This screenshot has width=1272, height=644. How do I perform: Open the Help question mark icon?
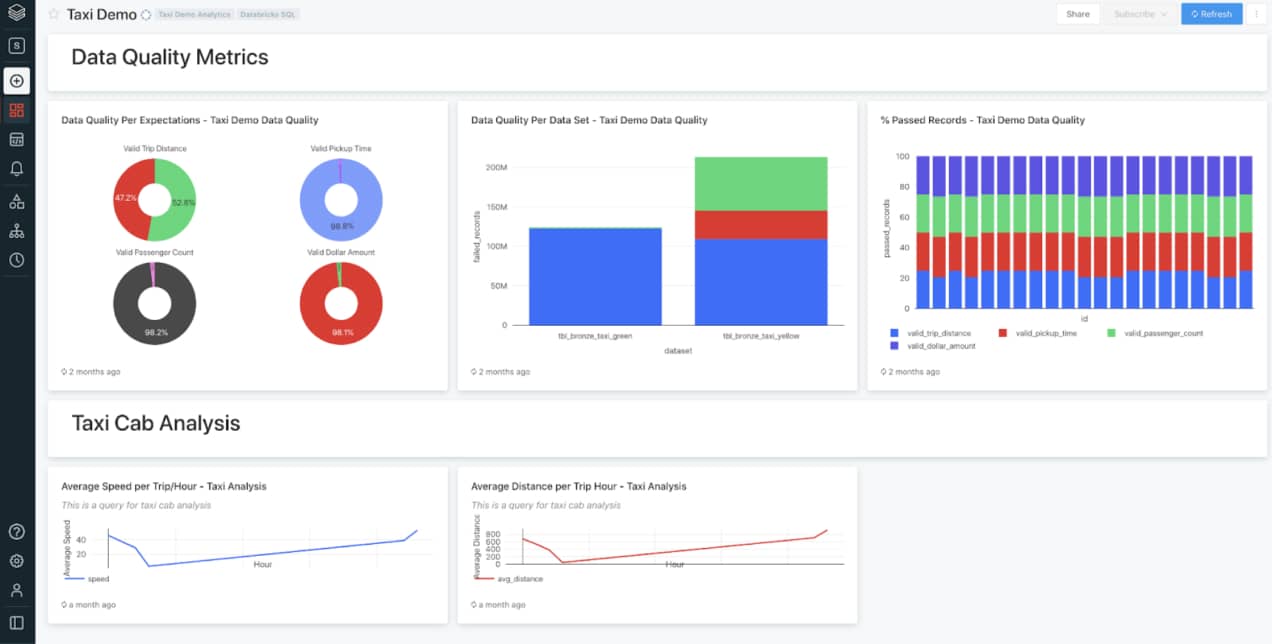coord(16,531)
